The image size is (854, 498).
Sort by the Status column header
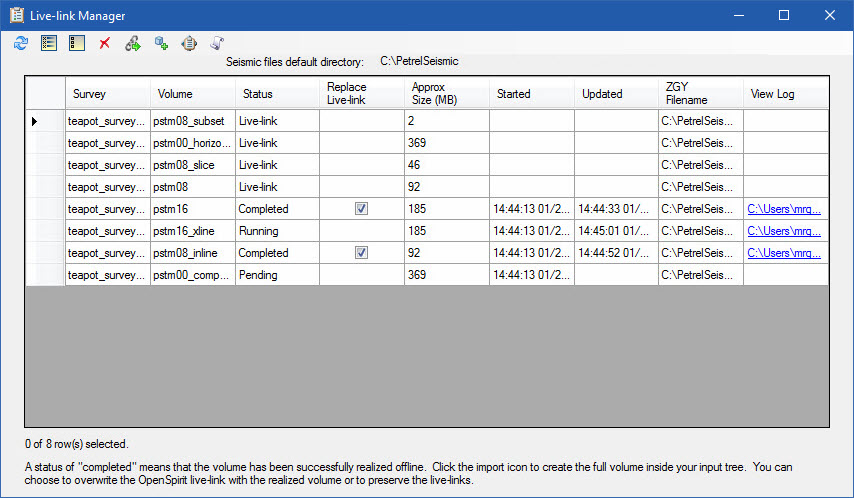(x=278, y=93)
